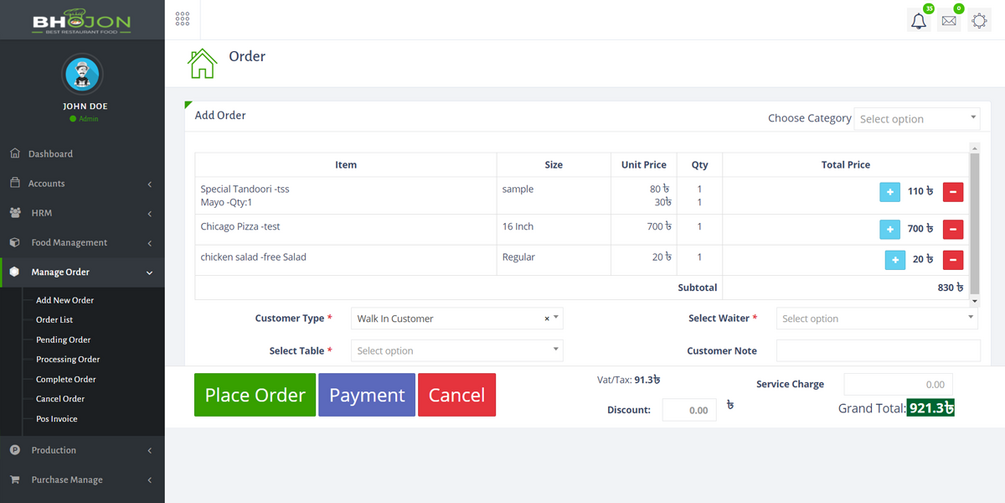Open Add New Order page
This screenshot has width=1005, height=503.
(x=65, y=300)
